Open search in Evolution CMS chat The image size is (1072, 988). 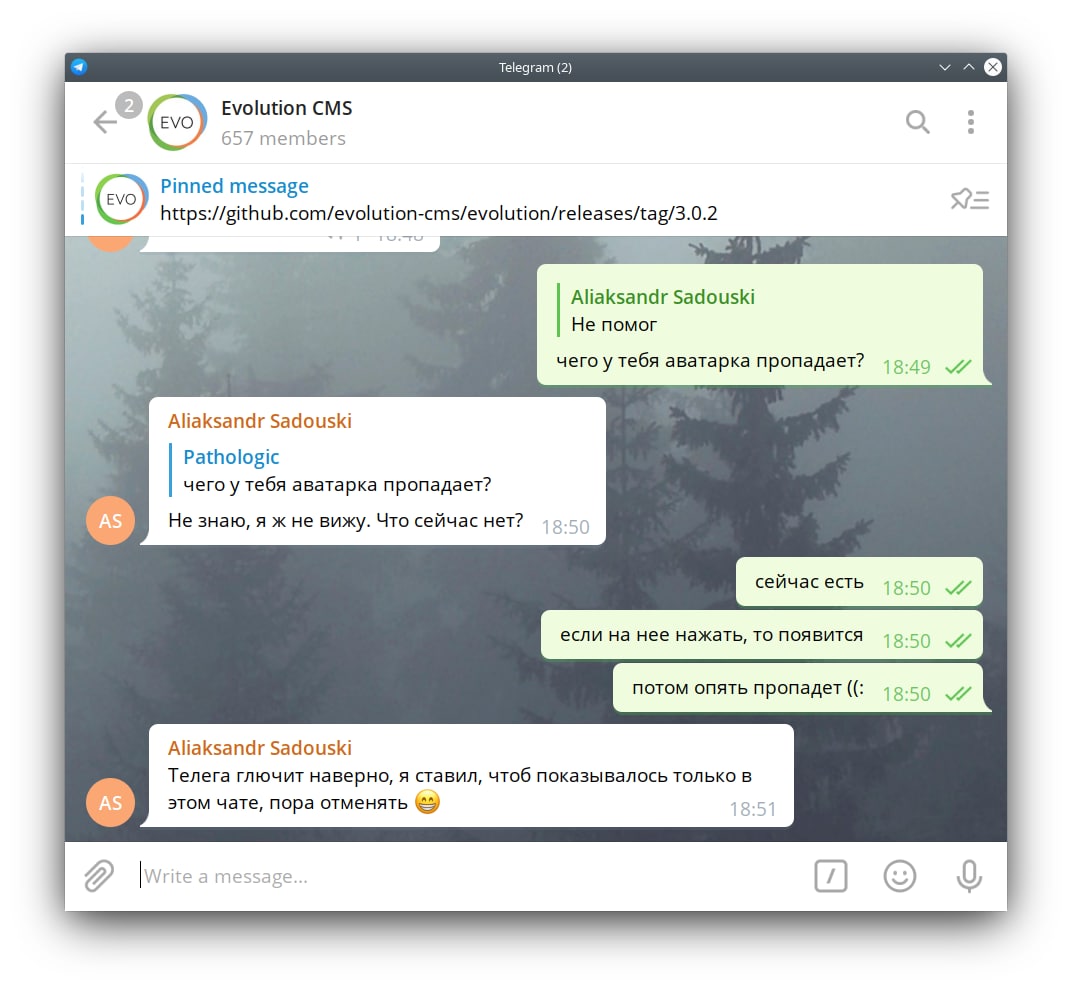[x=917, y=122]
